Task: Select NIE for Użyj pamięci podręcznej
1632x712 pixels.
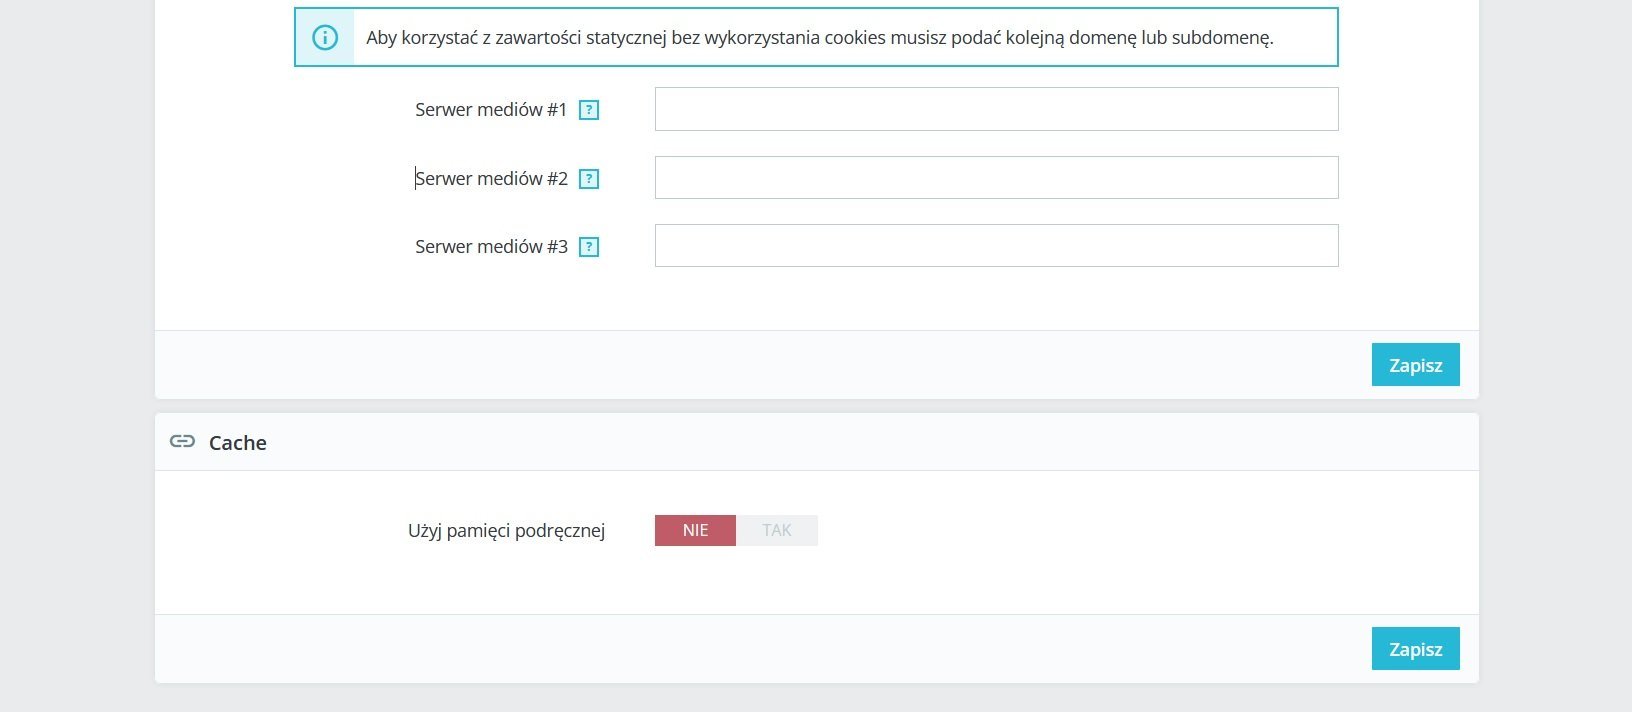Action: click(x=695, y=530)
